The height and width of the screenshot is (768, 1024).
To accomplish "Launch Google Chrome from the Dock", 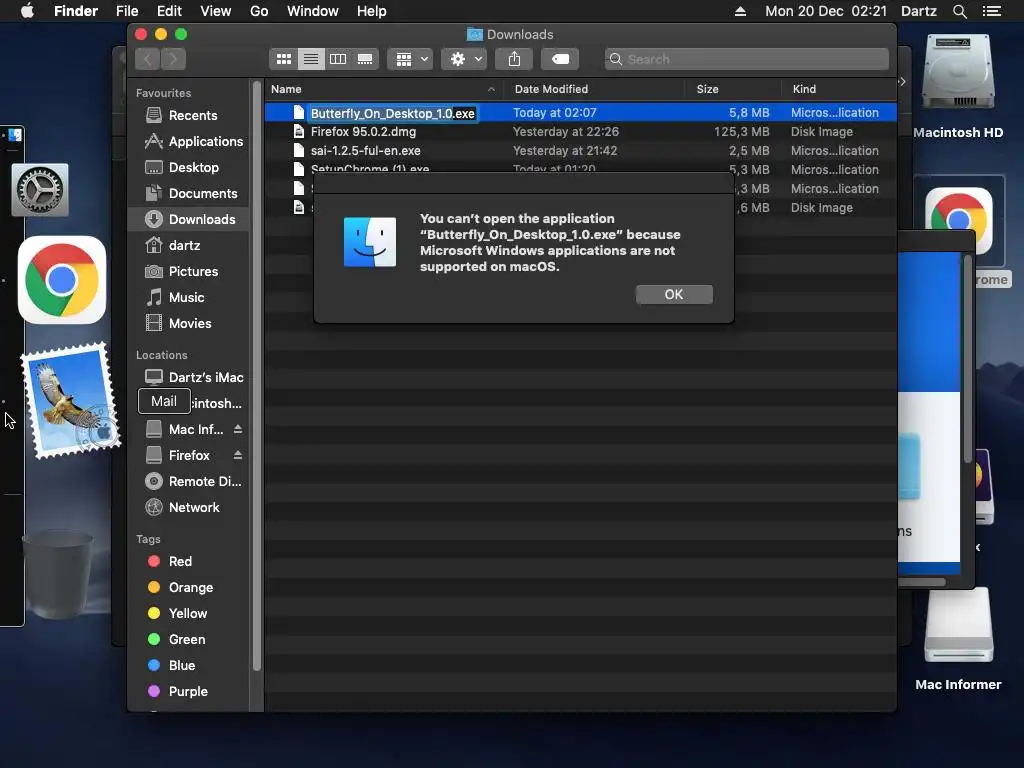I will (62, 280).
